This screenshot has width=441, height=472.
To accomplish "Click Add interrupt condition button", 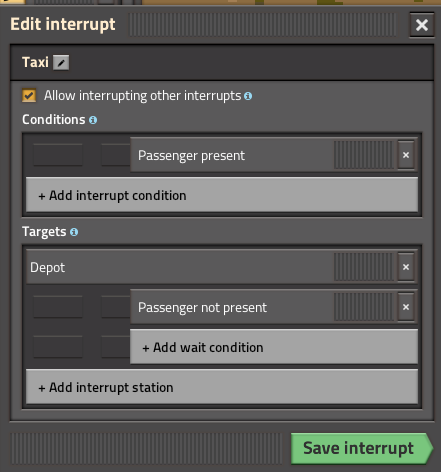I will click(x=222, y=195).
